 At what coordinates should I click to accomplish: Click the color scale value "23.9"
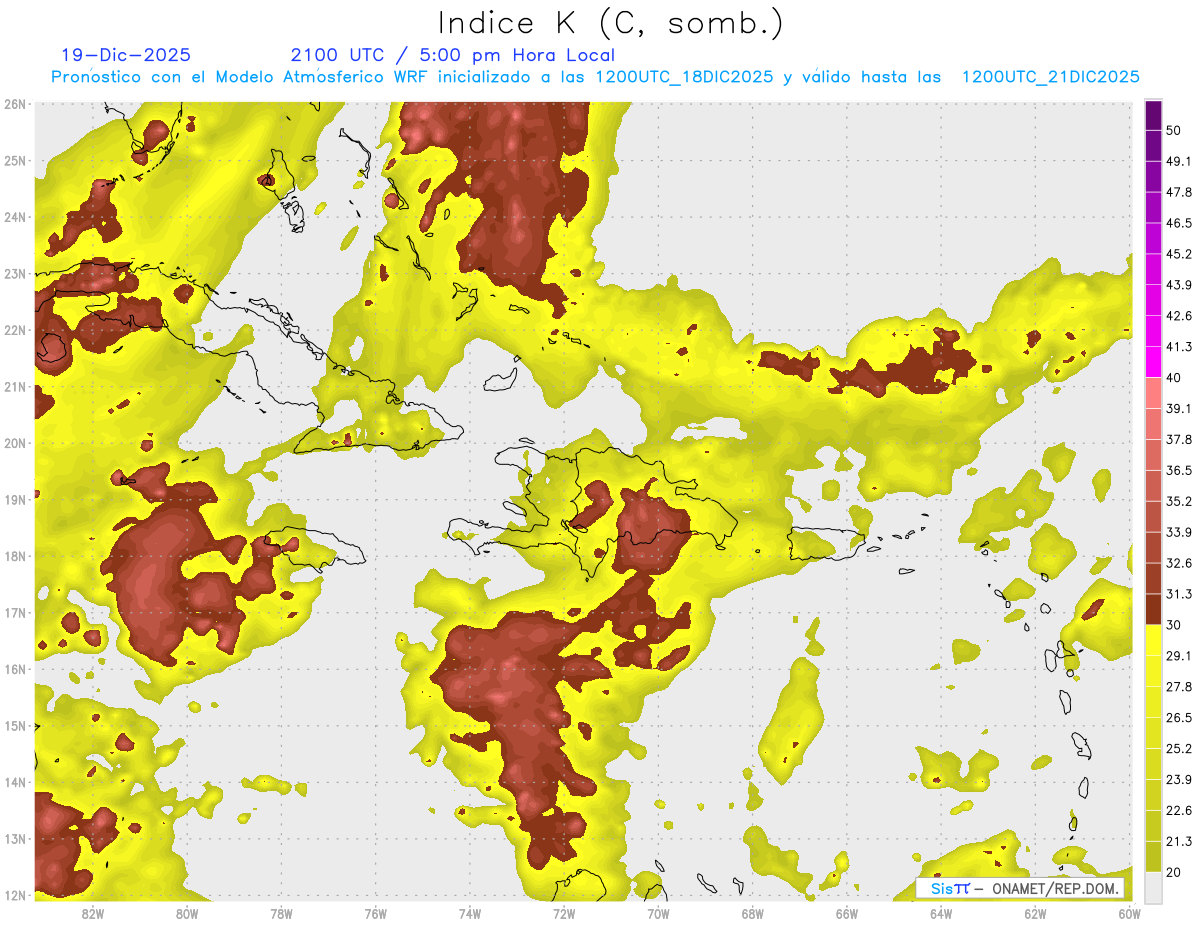[x=1179, y=780]
